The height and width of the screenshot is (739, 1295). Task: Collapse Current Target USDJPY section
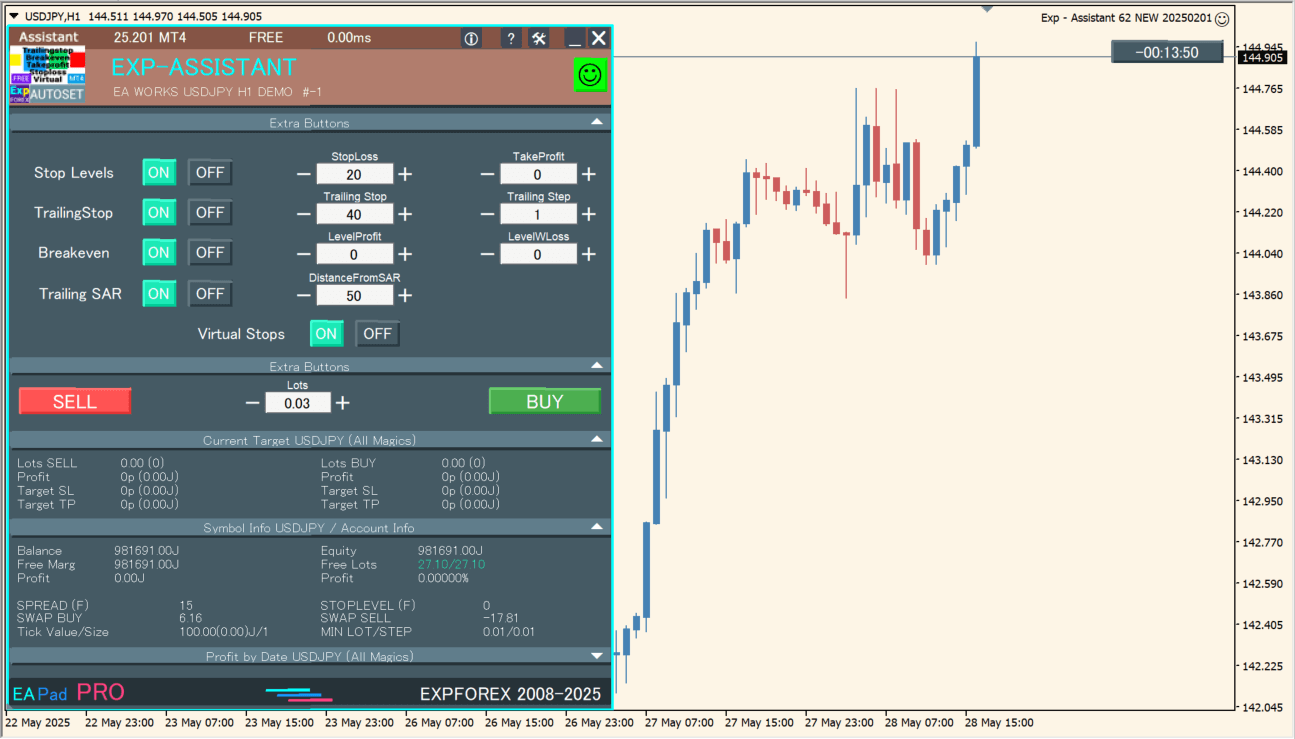coord(597,439)
